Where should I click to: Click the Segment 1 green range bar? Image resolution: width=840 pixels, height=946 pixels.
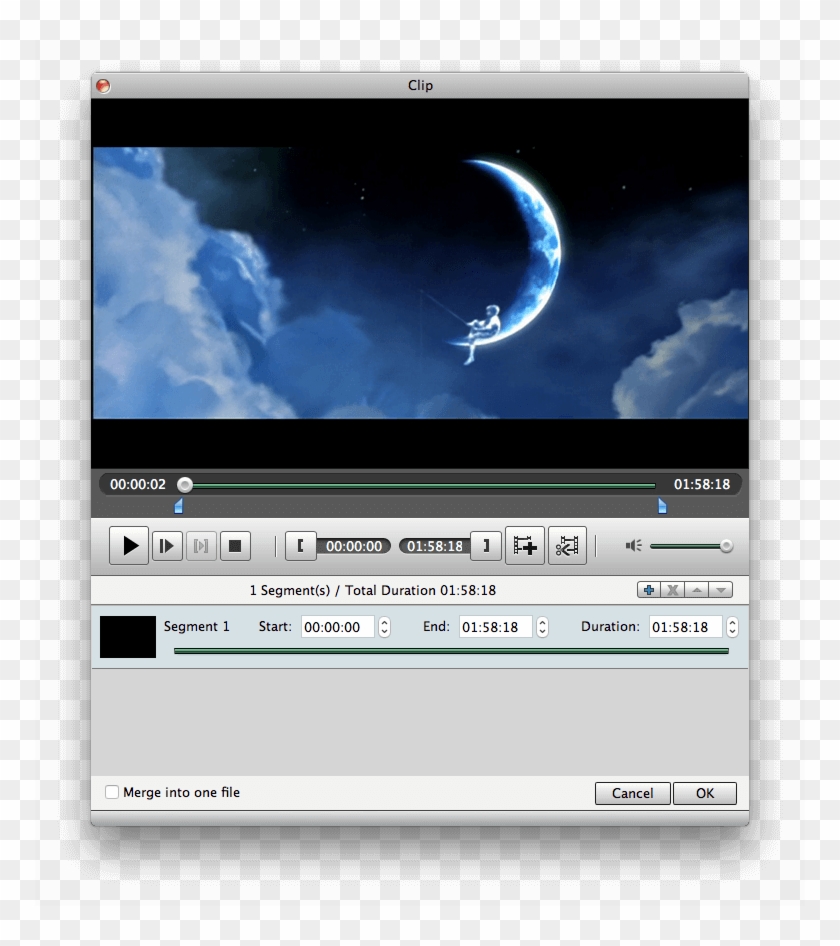[451, 651]
